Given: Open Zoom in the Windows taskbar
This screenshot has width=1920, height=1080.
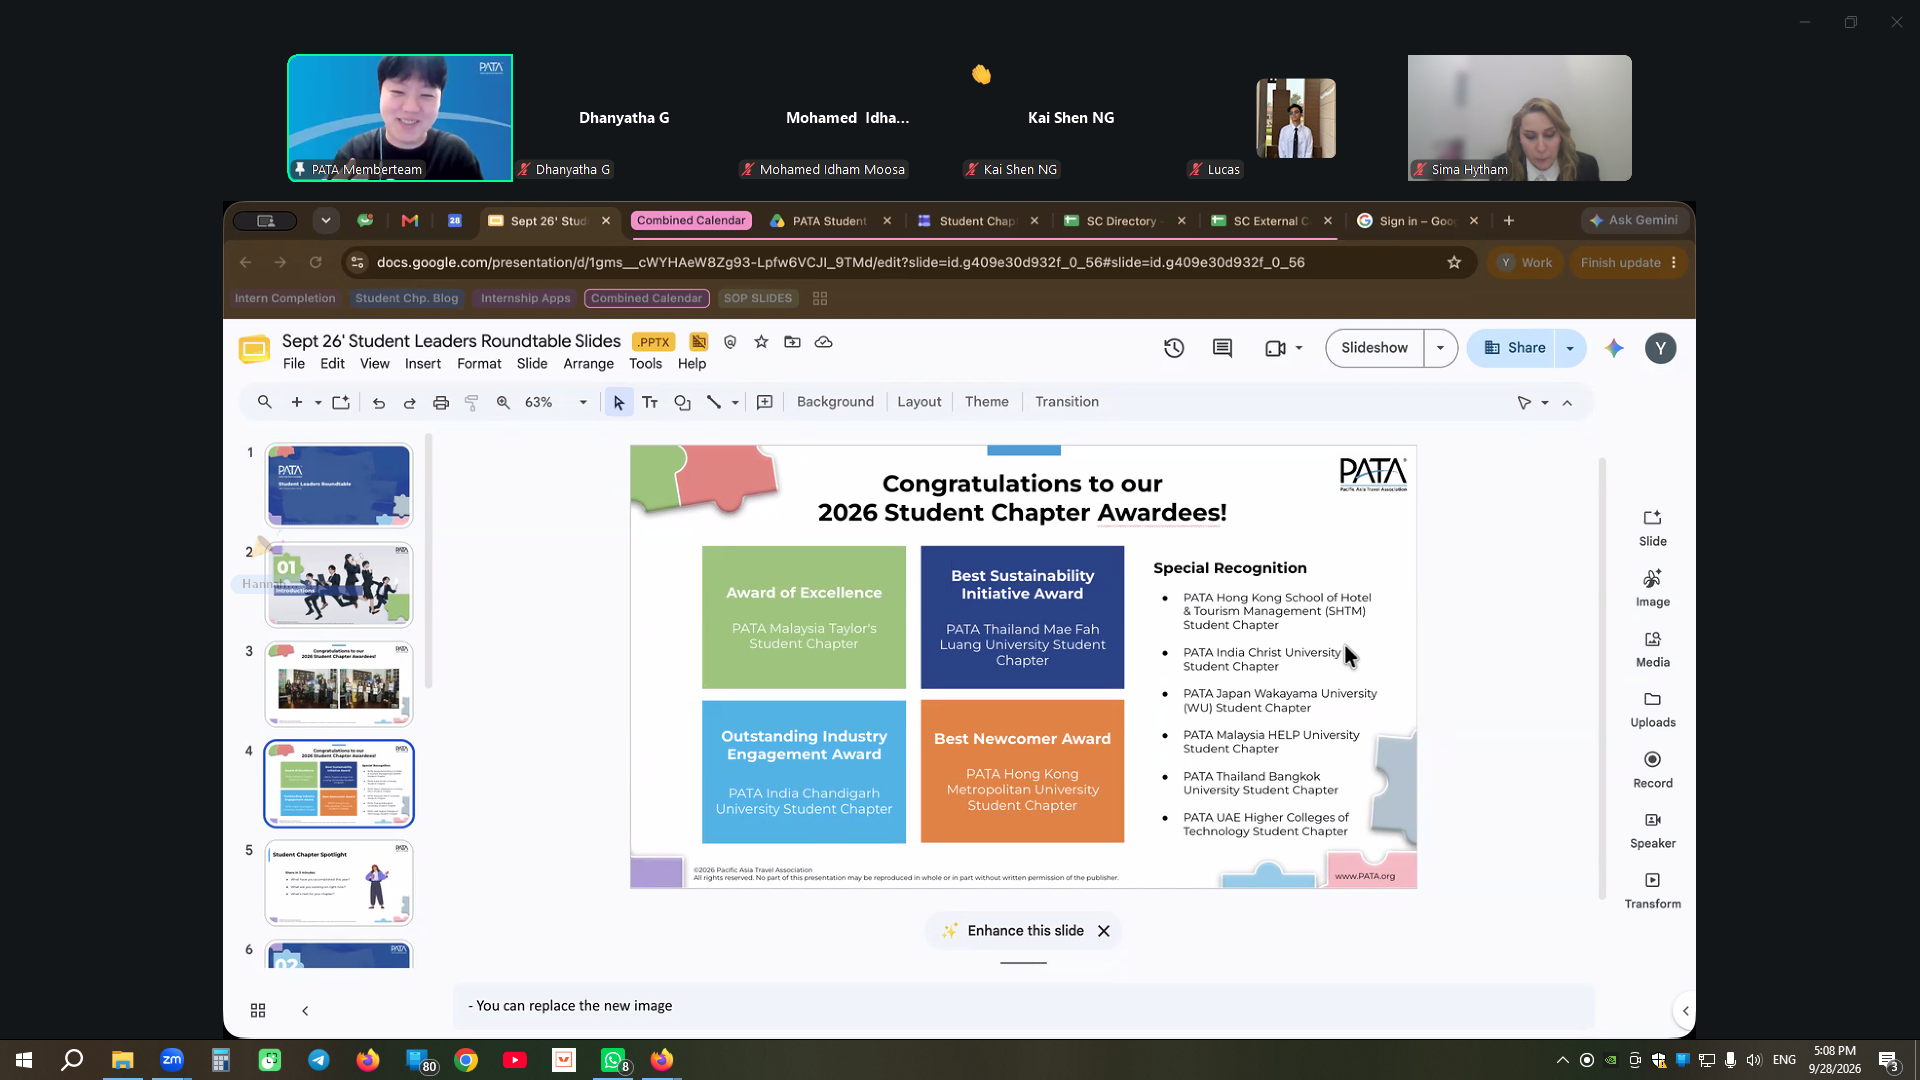Looking at the screenshot, I should click(x=172, y=1060).
